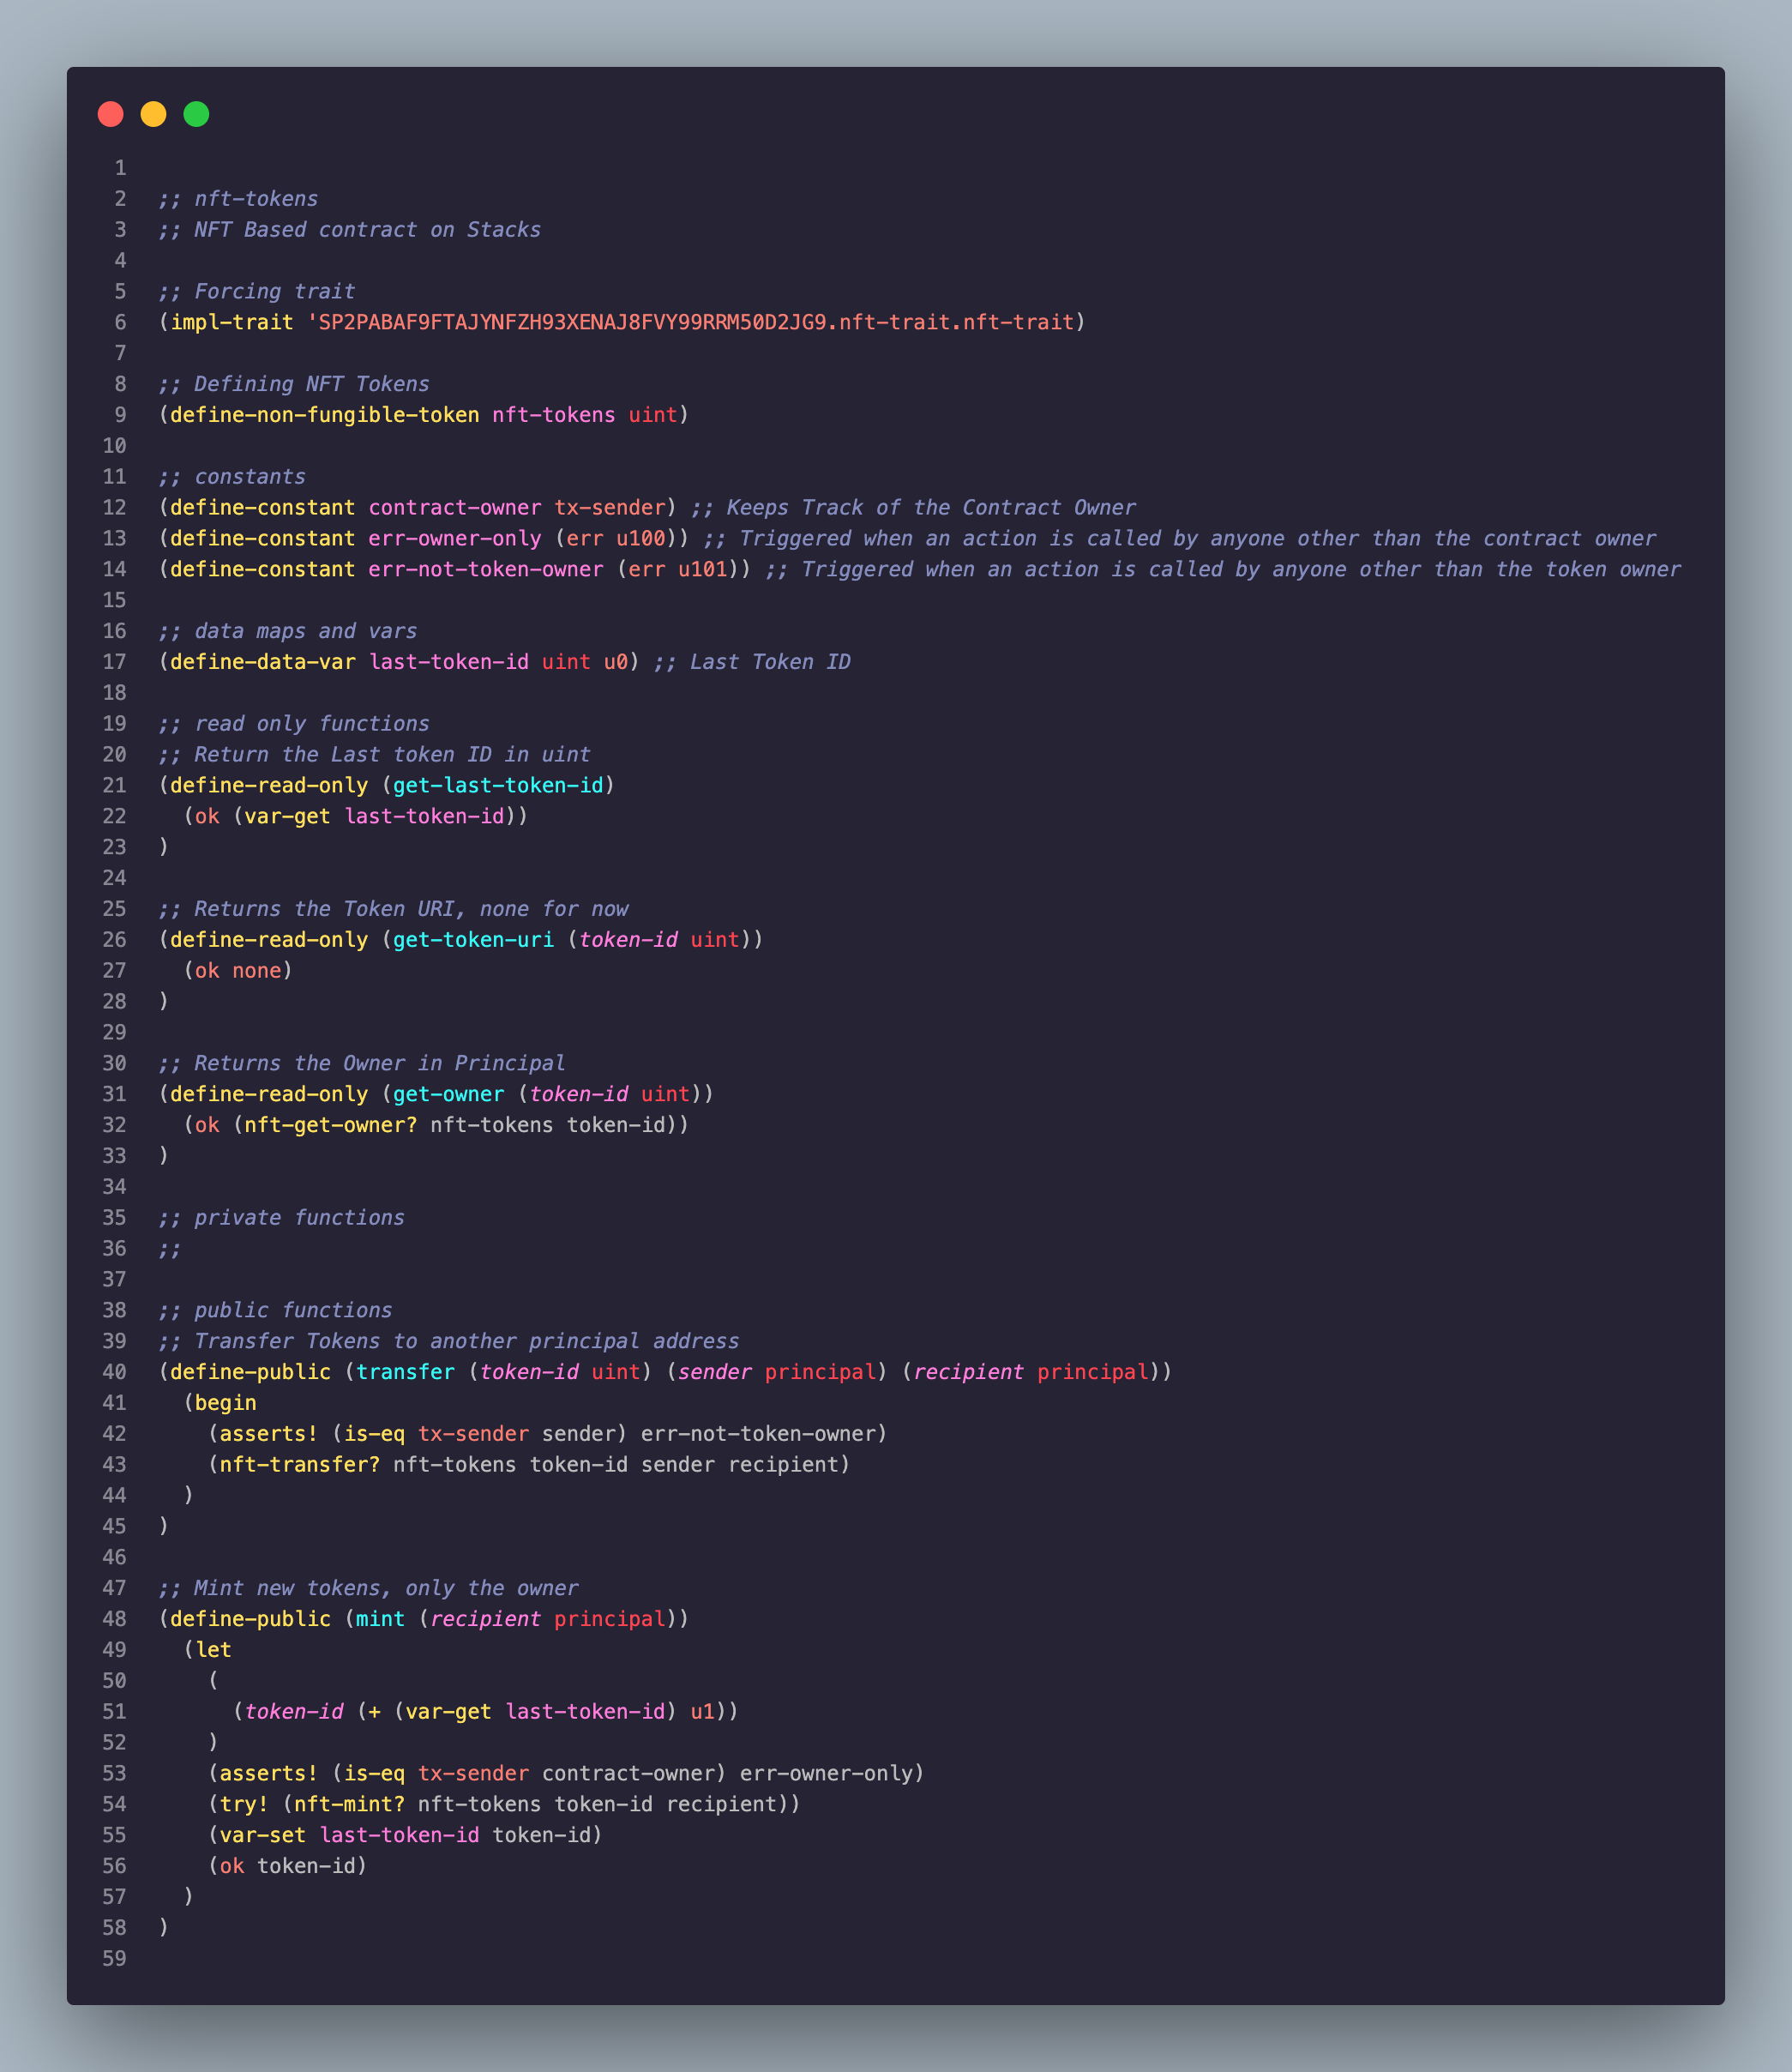This screenshot has height=2072, width=1792.
Task: Click the yellow minimize window dot
Action: (153, 114)
